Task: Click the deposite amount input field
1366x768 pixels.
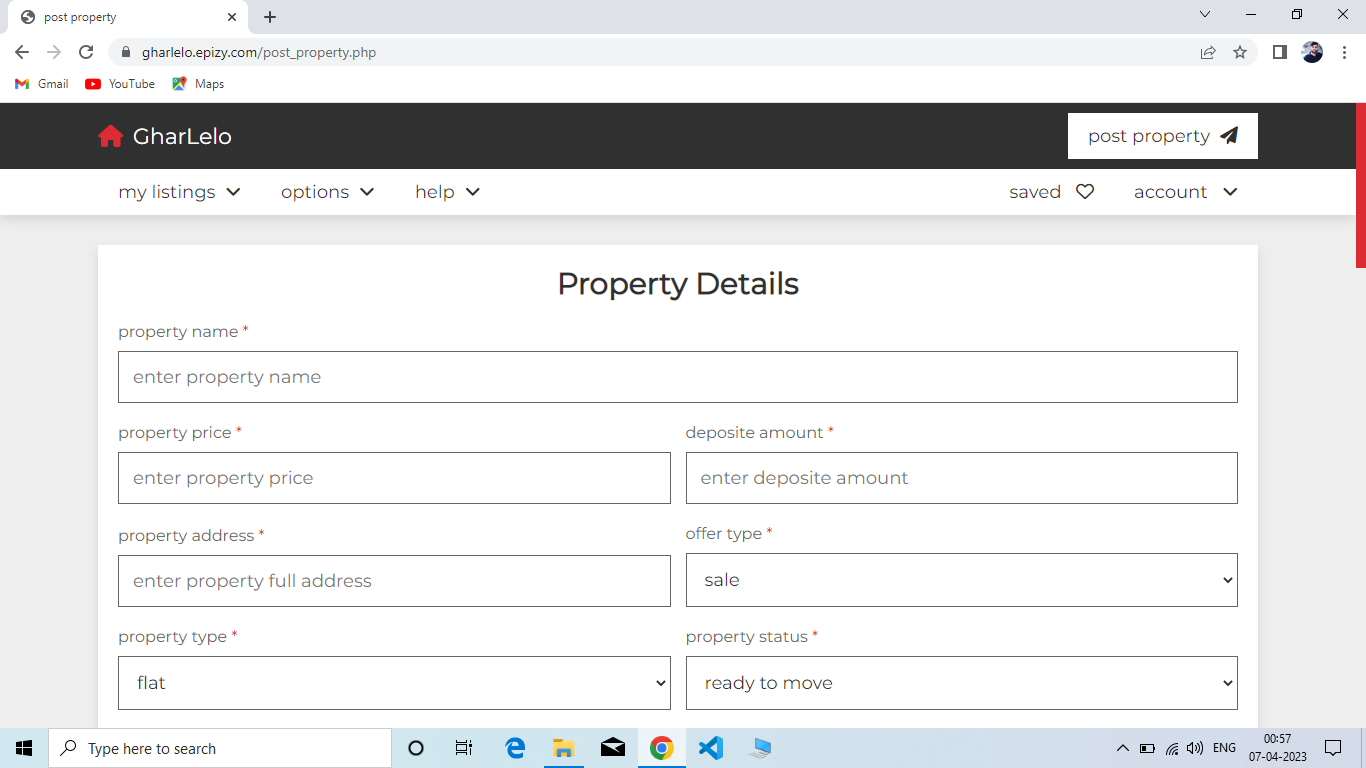Action: pyautogui.click(x=962, y=478)
